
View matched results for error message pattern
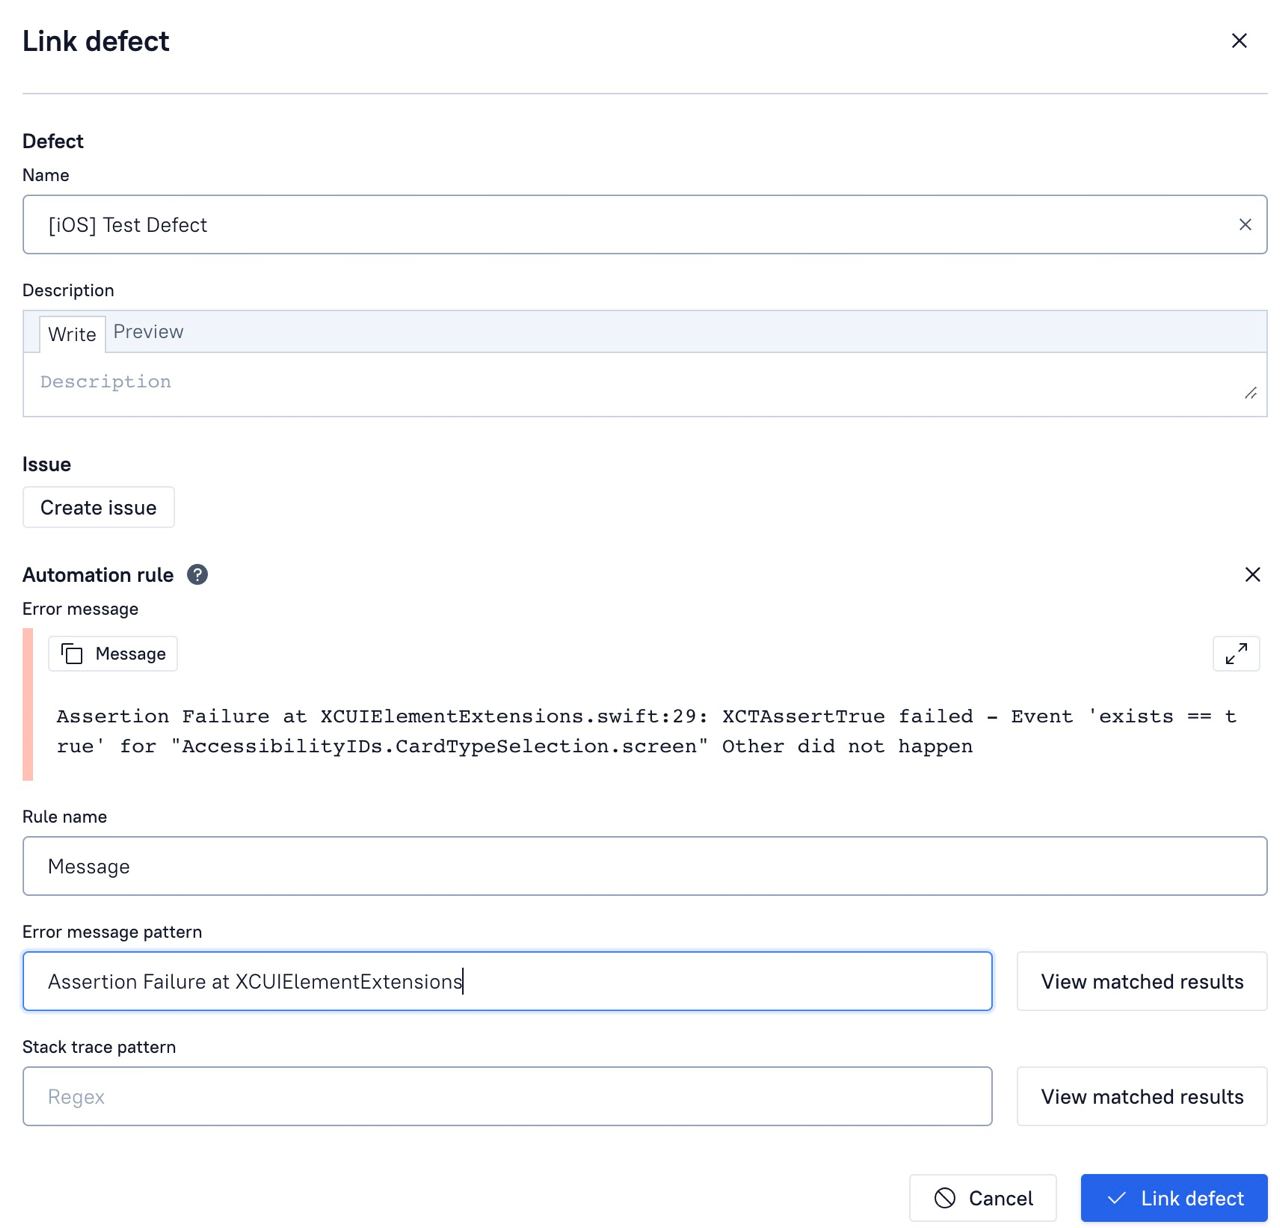pyautogui.click(x=1141, y=982)
